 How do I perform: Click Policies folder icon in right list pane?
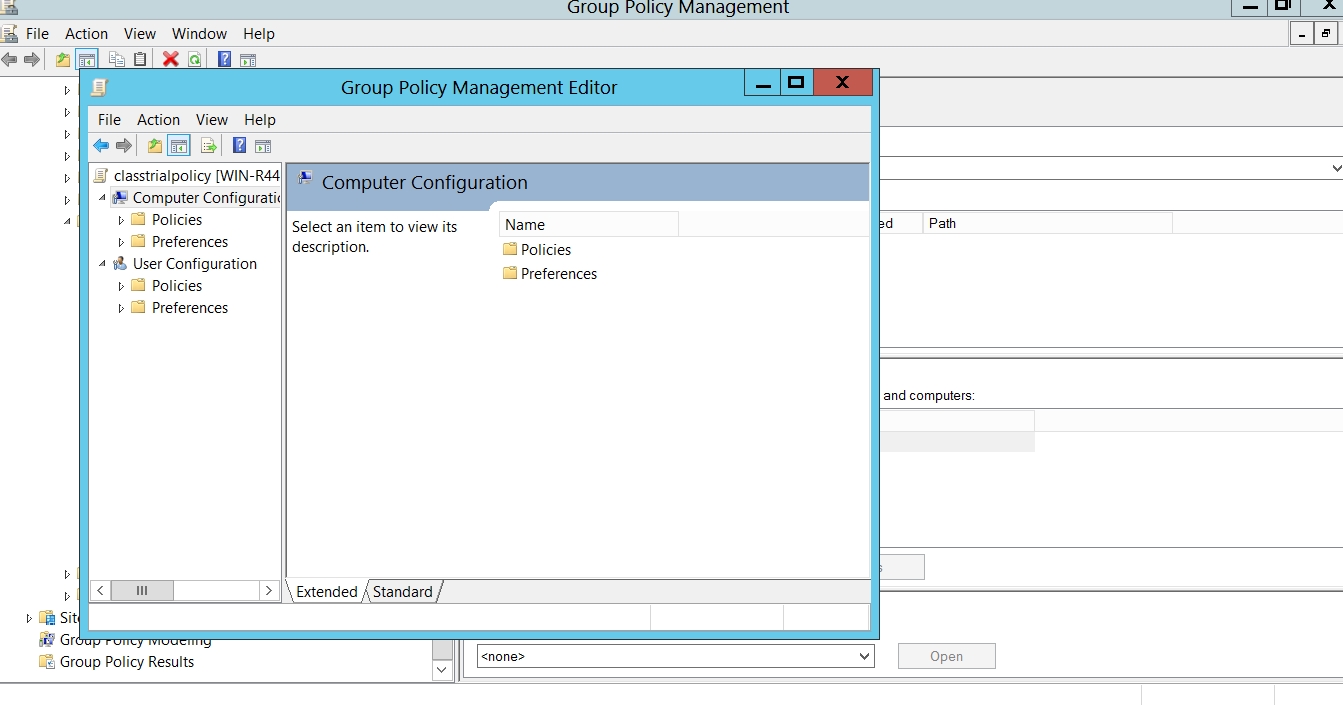click(x=510, y=249)
